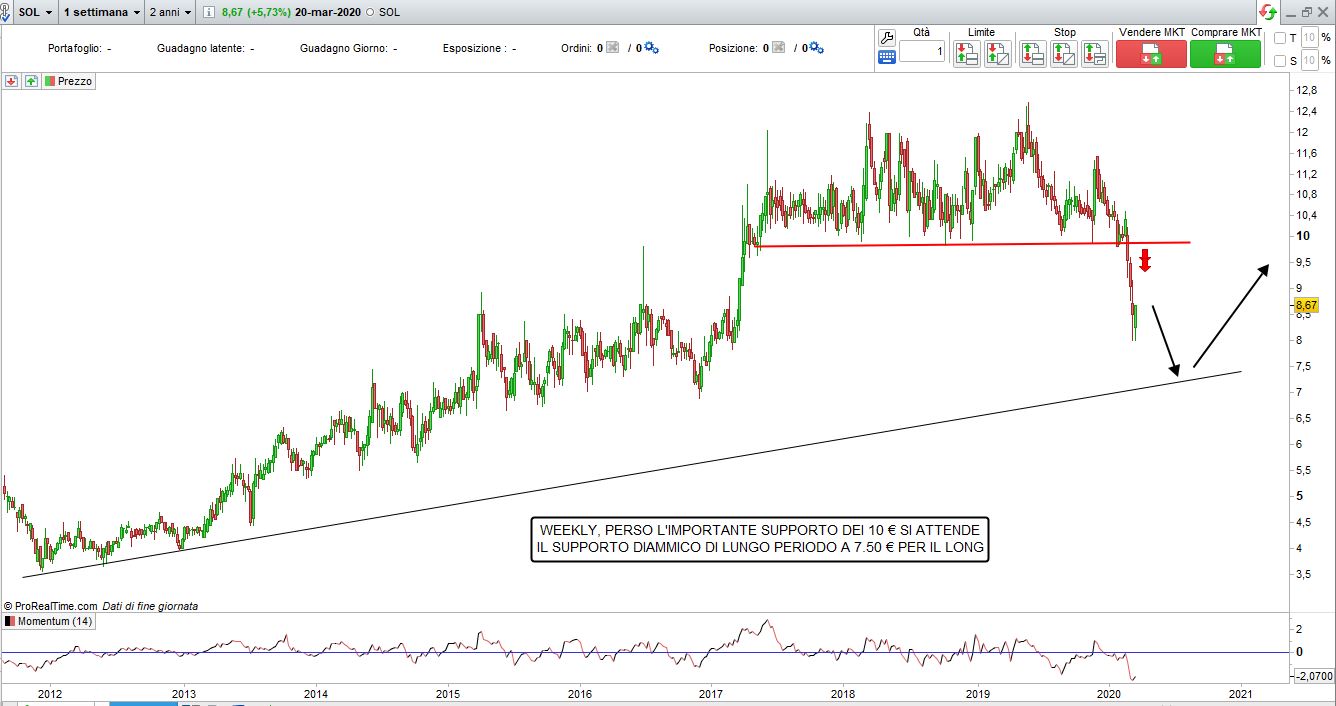
Task: Open the Posizione gear settings icon
Action: point(816,48)
